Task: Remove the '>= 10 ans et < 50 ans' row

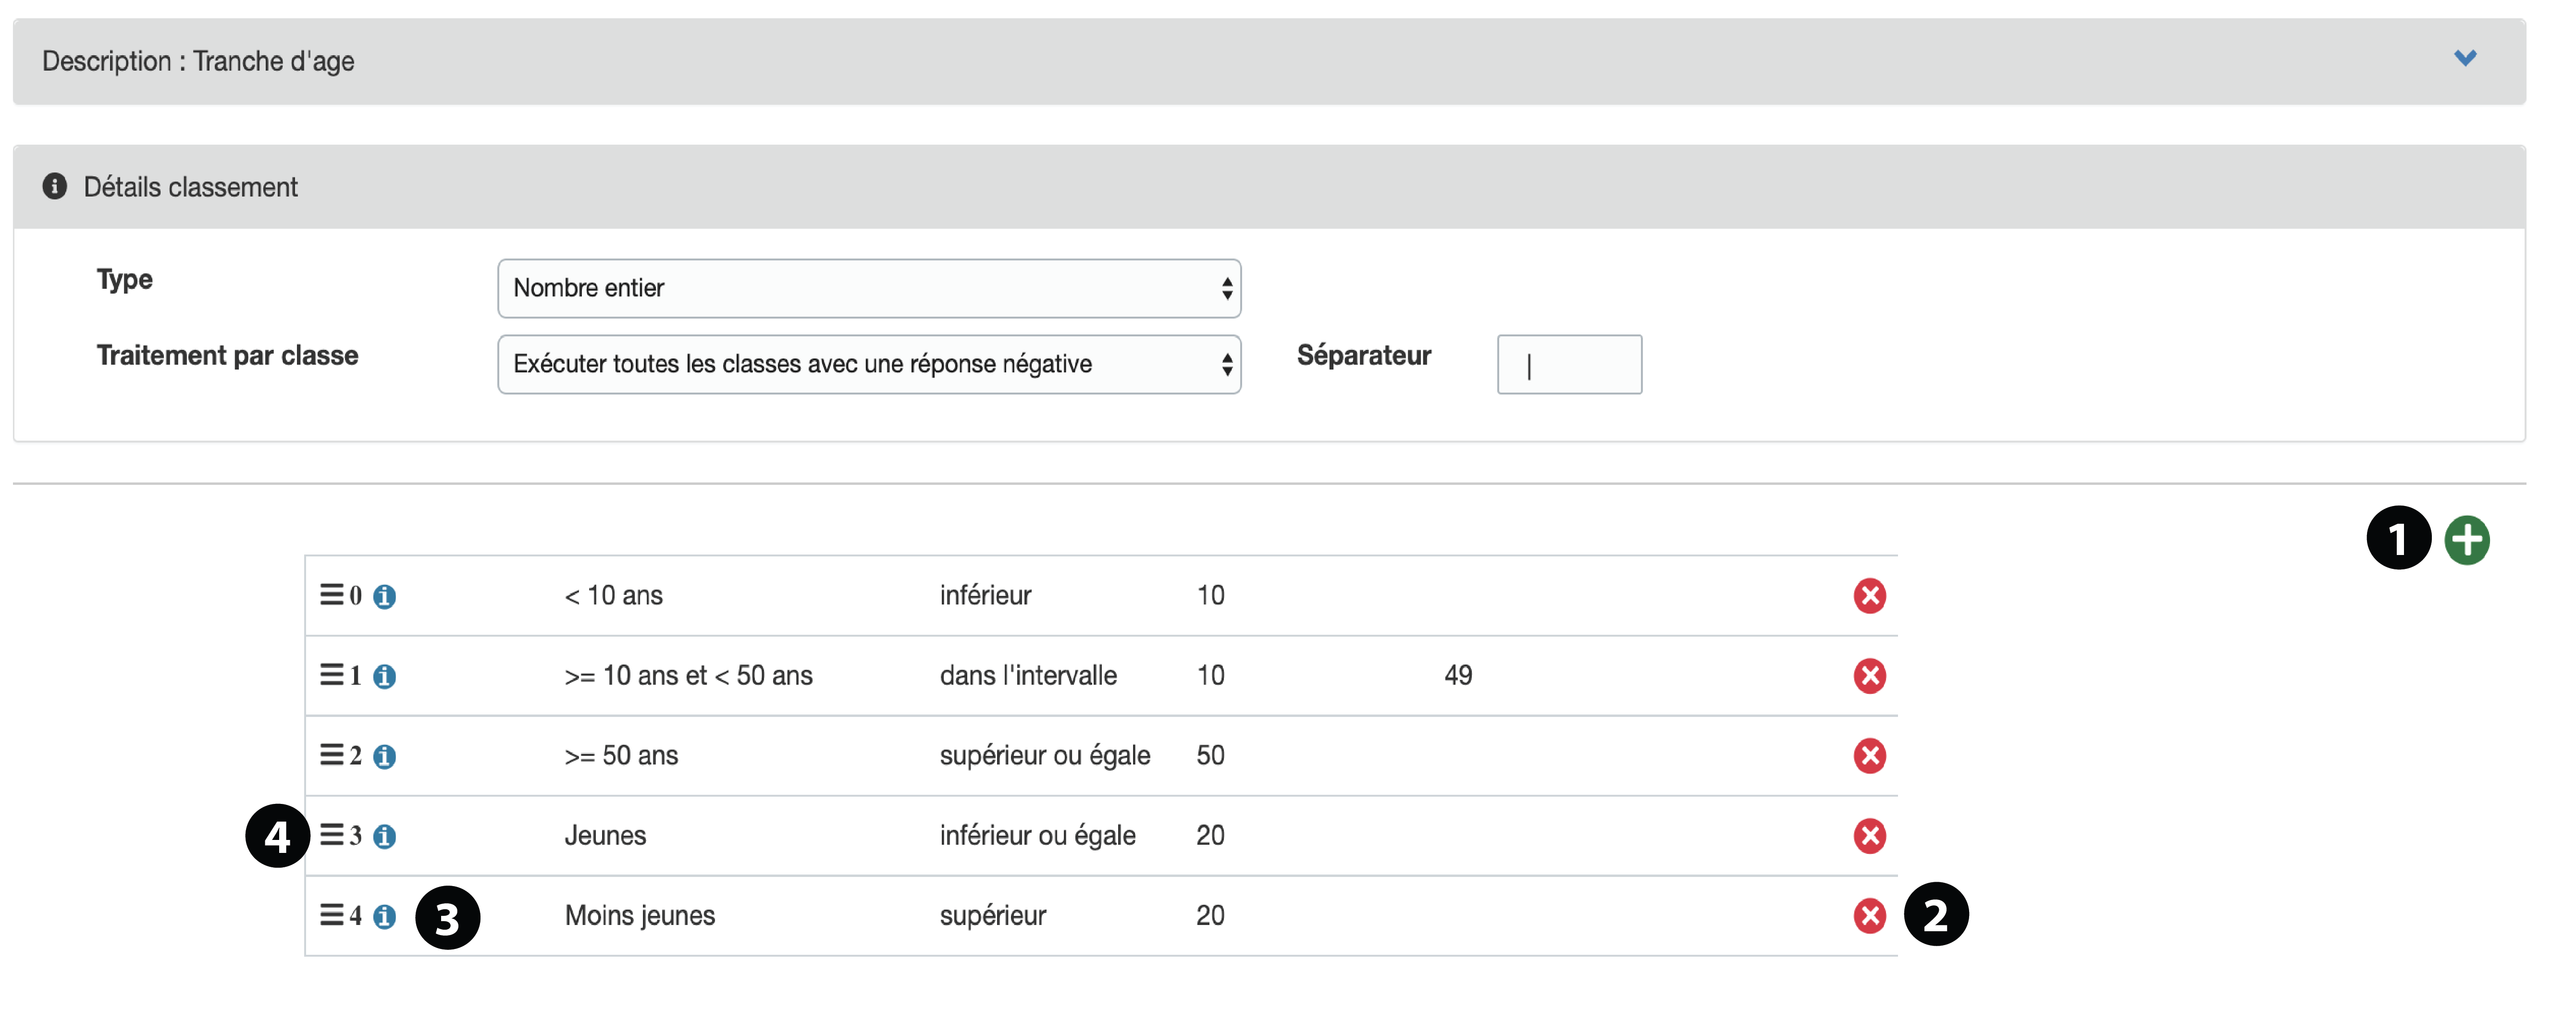Action: [x=1868, y=676]
